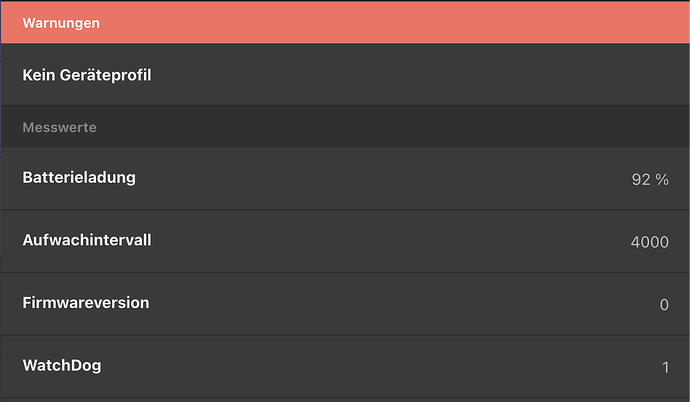Click the 4000 wake interval value
This screenshot has height=402, width=690.
click(650, 242)
